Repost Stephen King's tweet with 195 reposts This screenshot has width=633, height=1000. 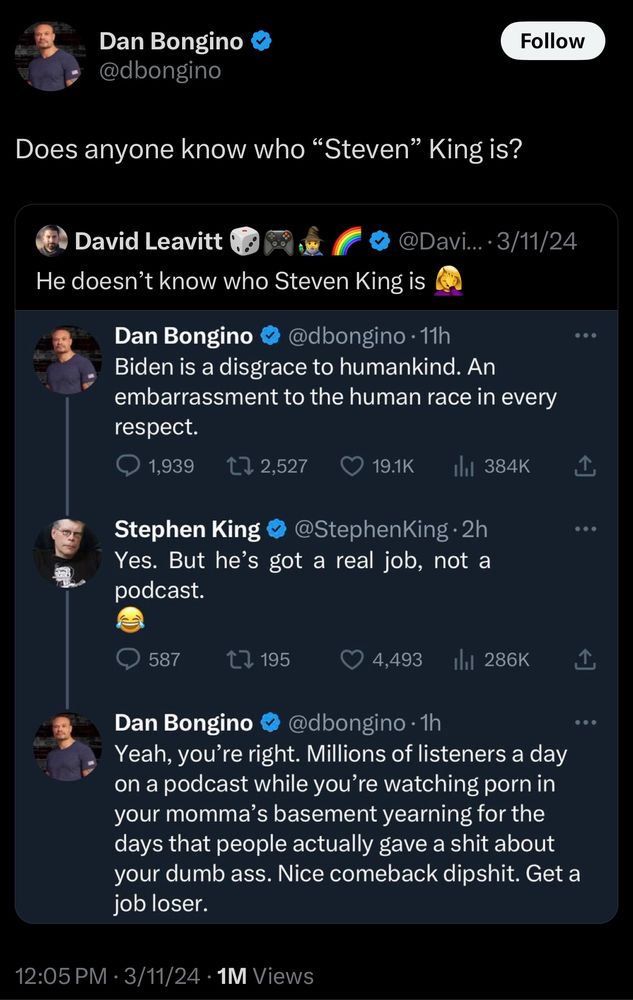coord(239,659)
